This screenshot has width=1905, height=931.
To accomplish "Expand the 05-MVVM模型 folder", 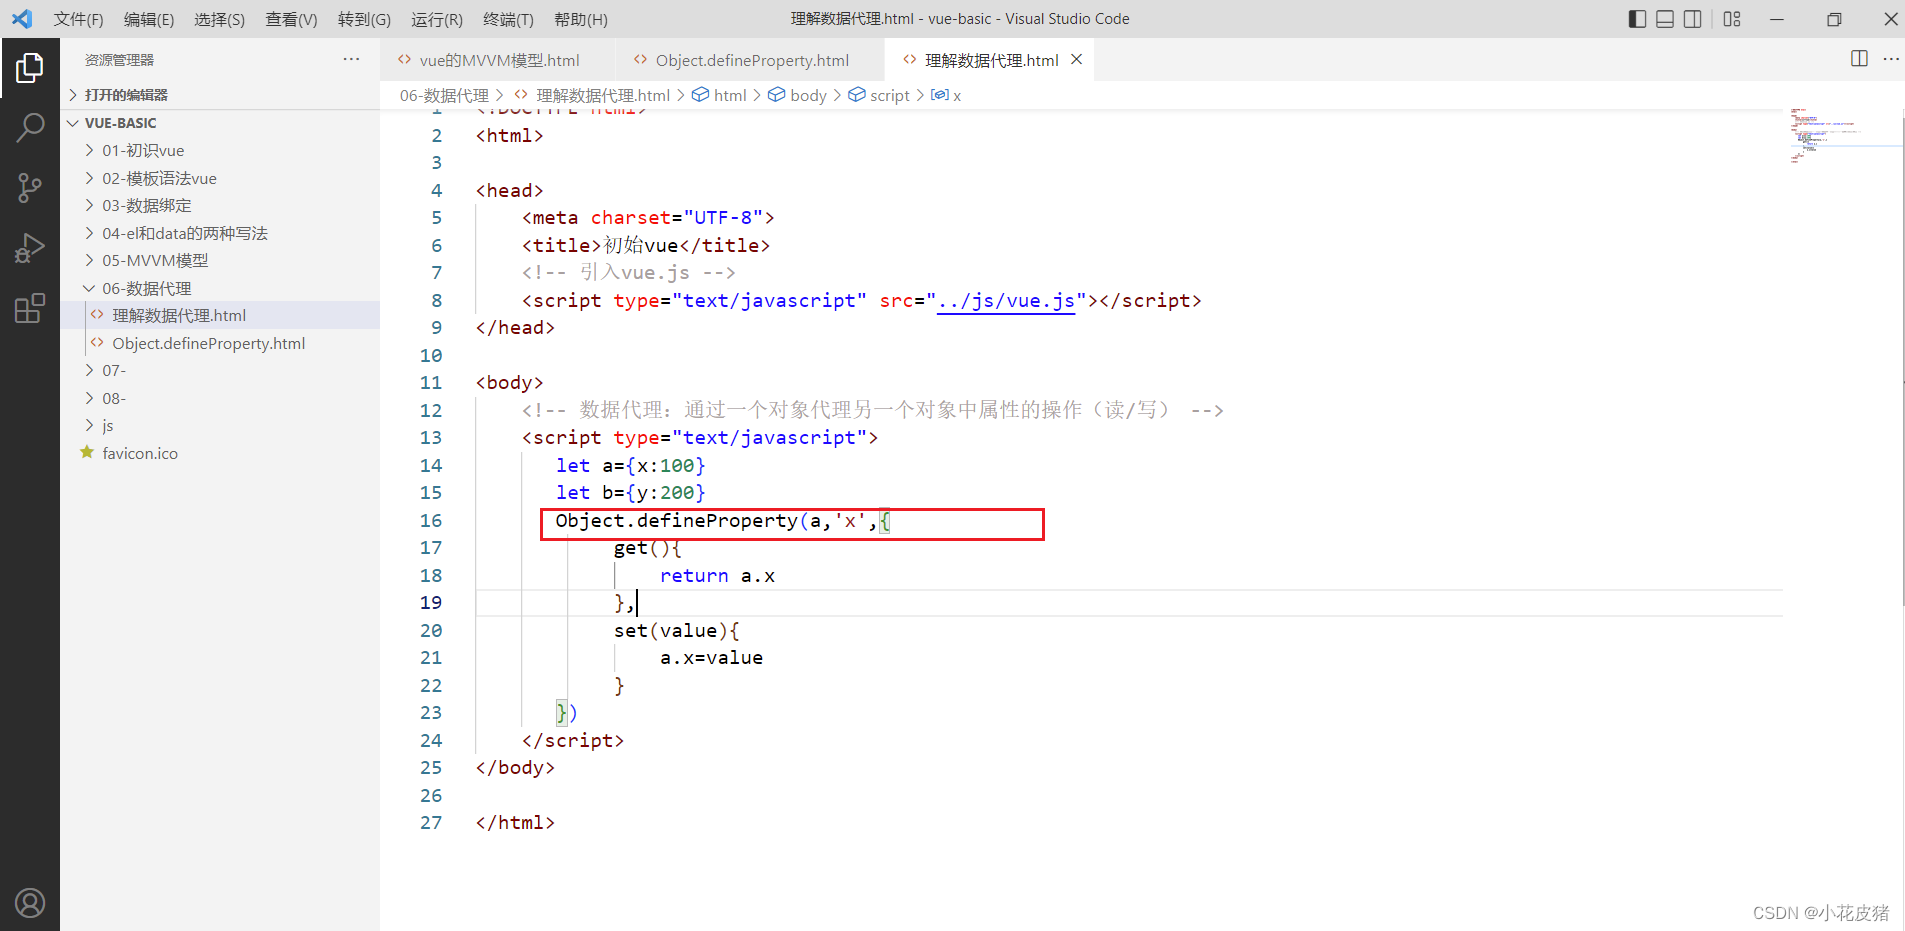I will point(220,260).
